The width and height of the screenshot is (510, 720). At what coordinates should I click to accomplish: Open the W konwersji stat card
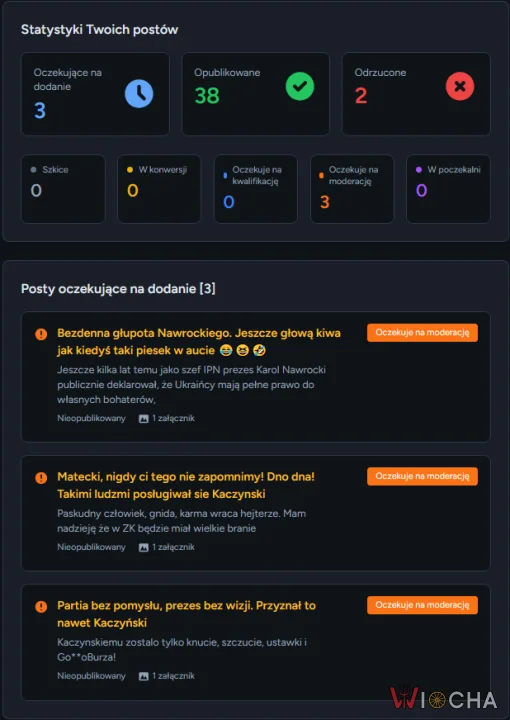(159, 189)
